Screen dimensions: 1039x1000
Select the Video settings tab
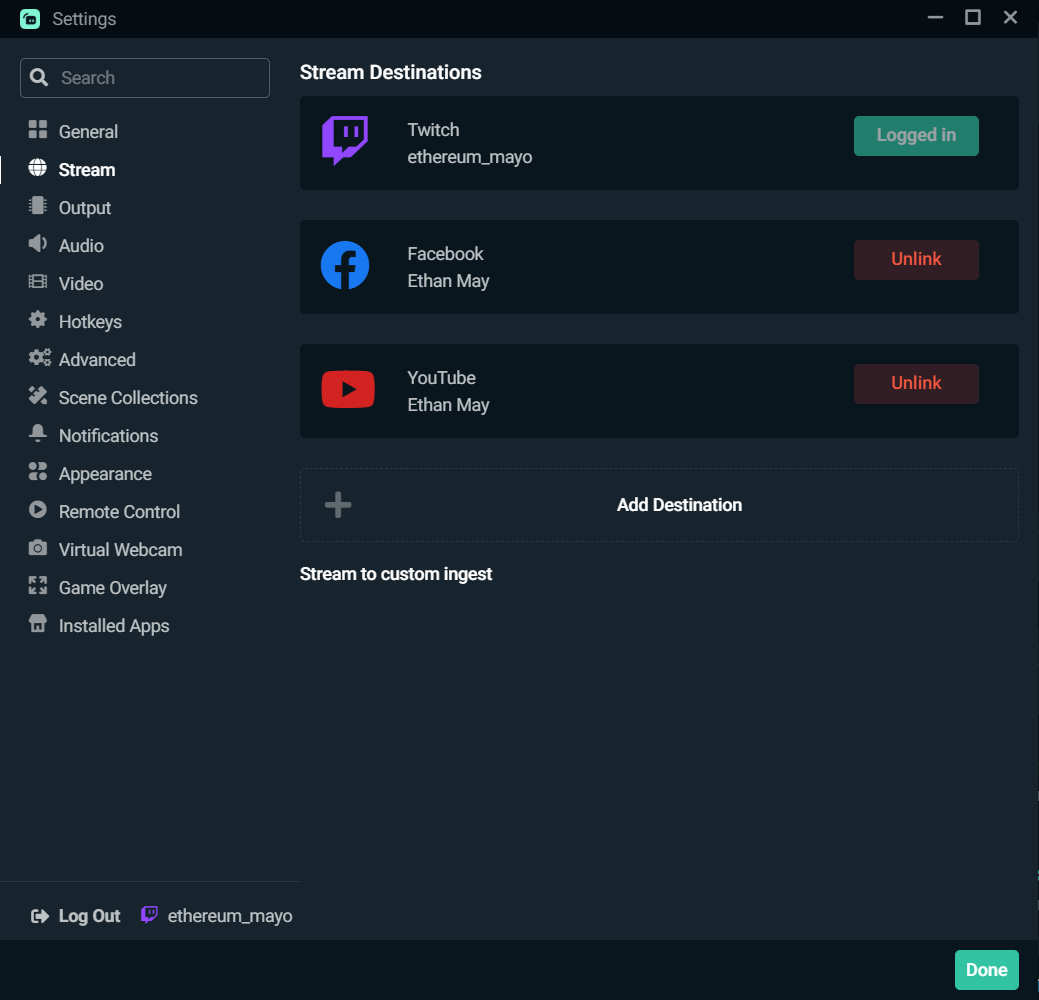tap(81, 284)
